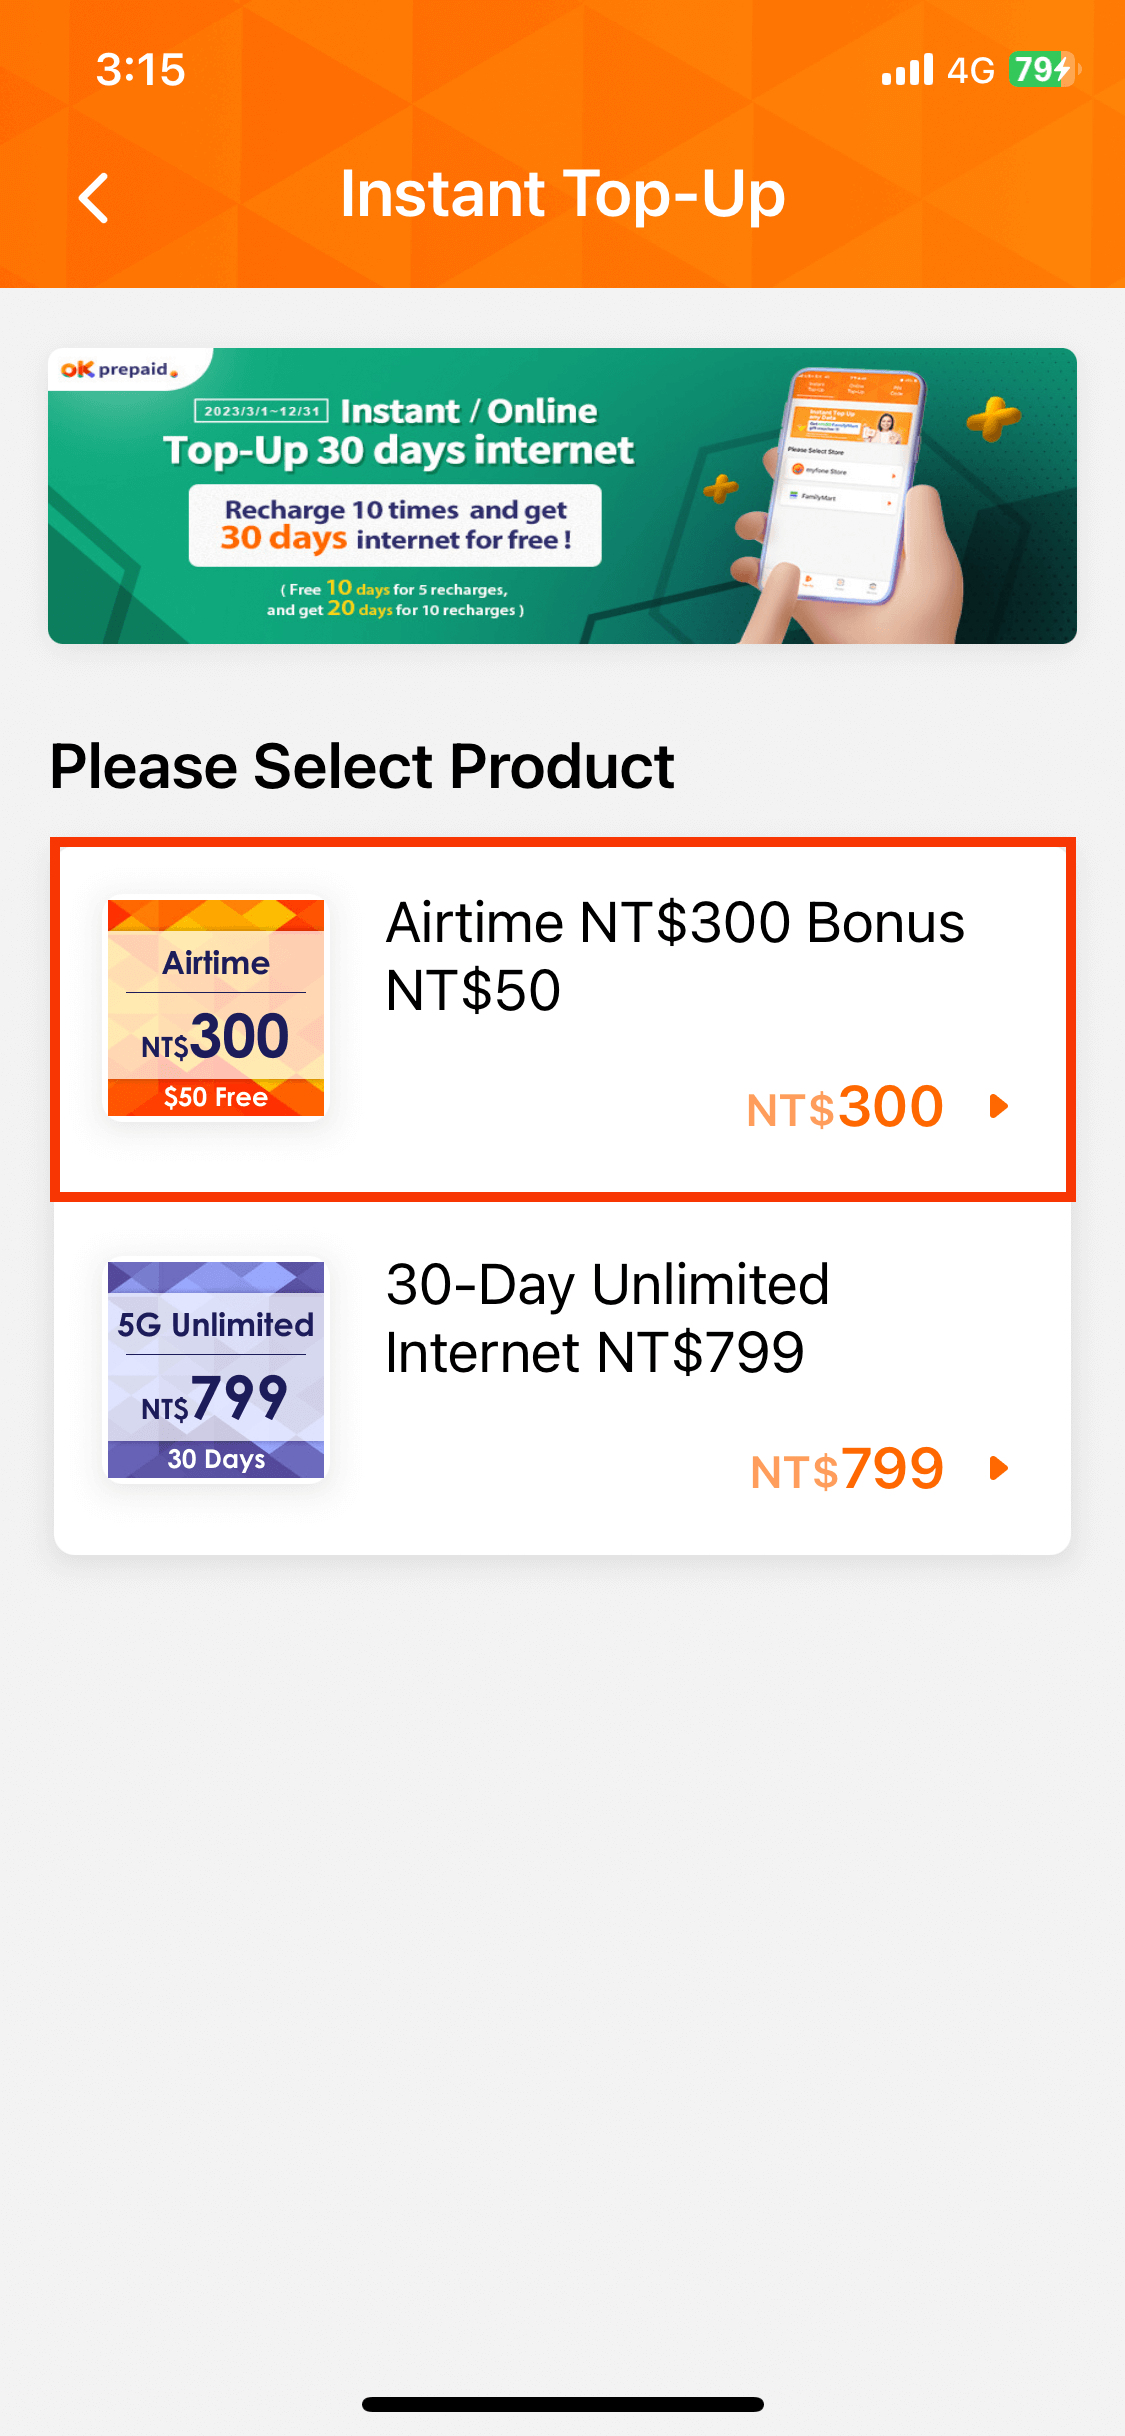Open the Airtime NT$300 product thumbnail
1125x2436 pixels.
[216, 1007]
